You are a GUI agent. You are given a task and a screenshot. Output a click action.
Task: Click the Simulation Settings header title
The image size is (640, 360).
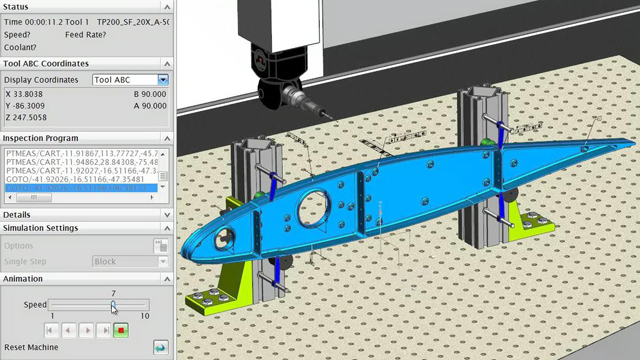[40, 228]
